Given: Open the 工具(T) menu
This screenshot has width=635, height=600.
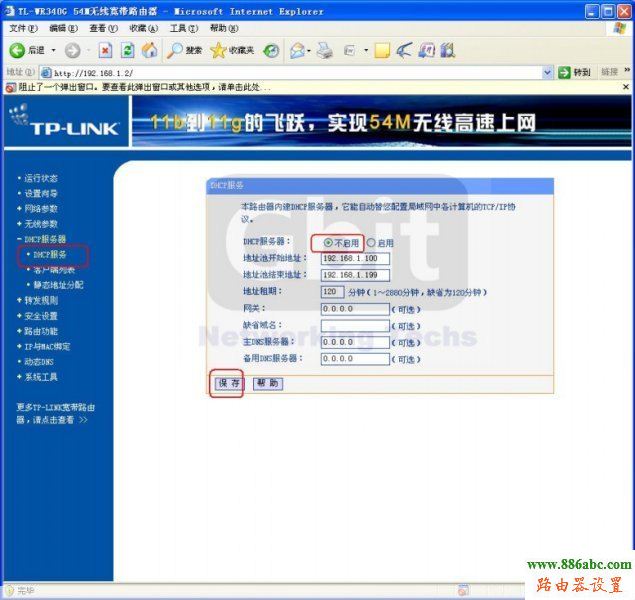Looking at the screenshot, I should pyautogui.click(x=184, y=28).
